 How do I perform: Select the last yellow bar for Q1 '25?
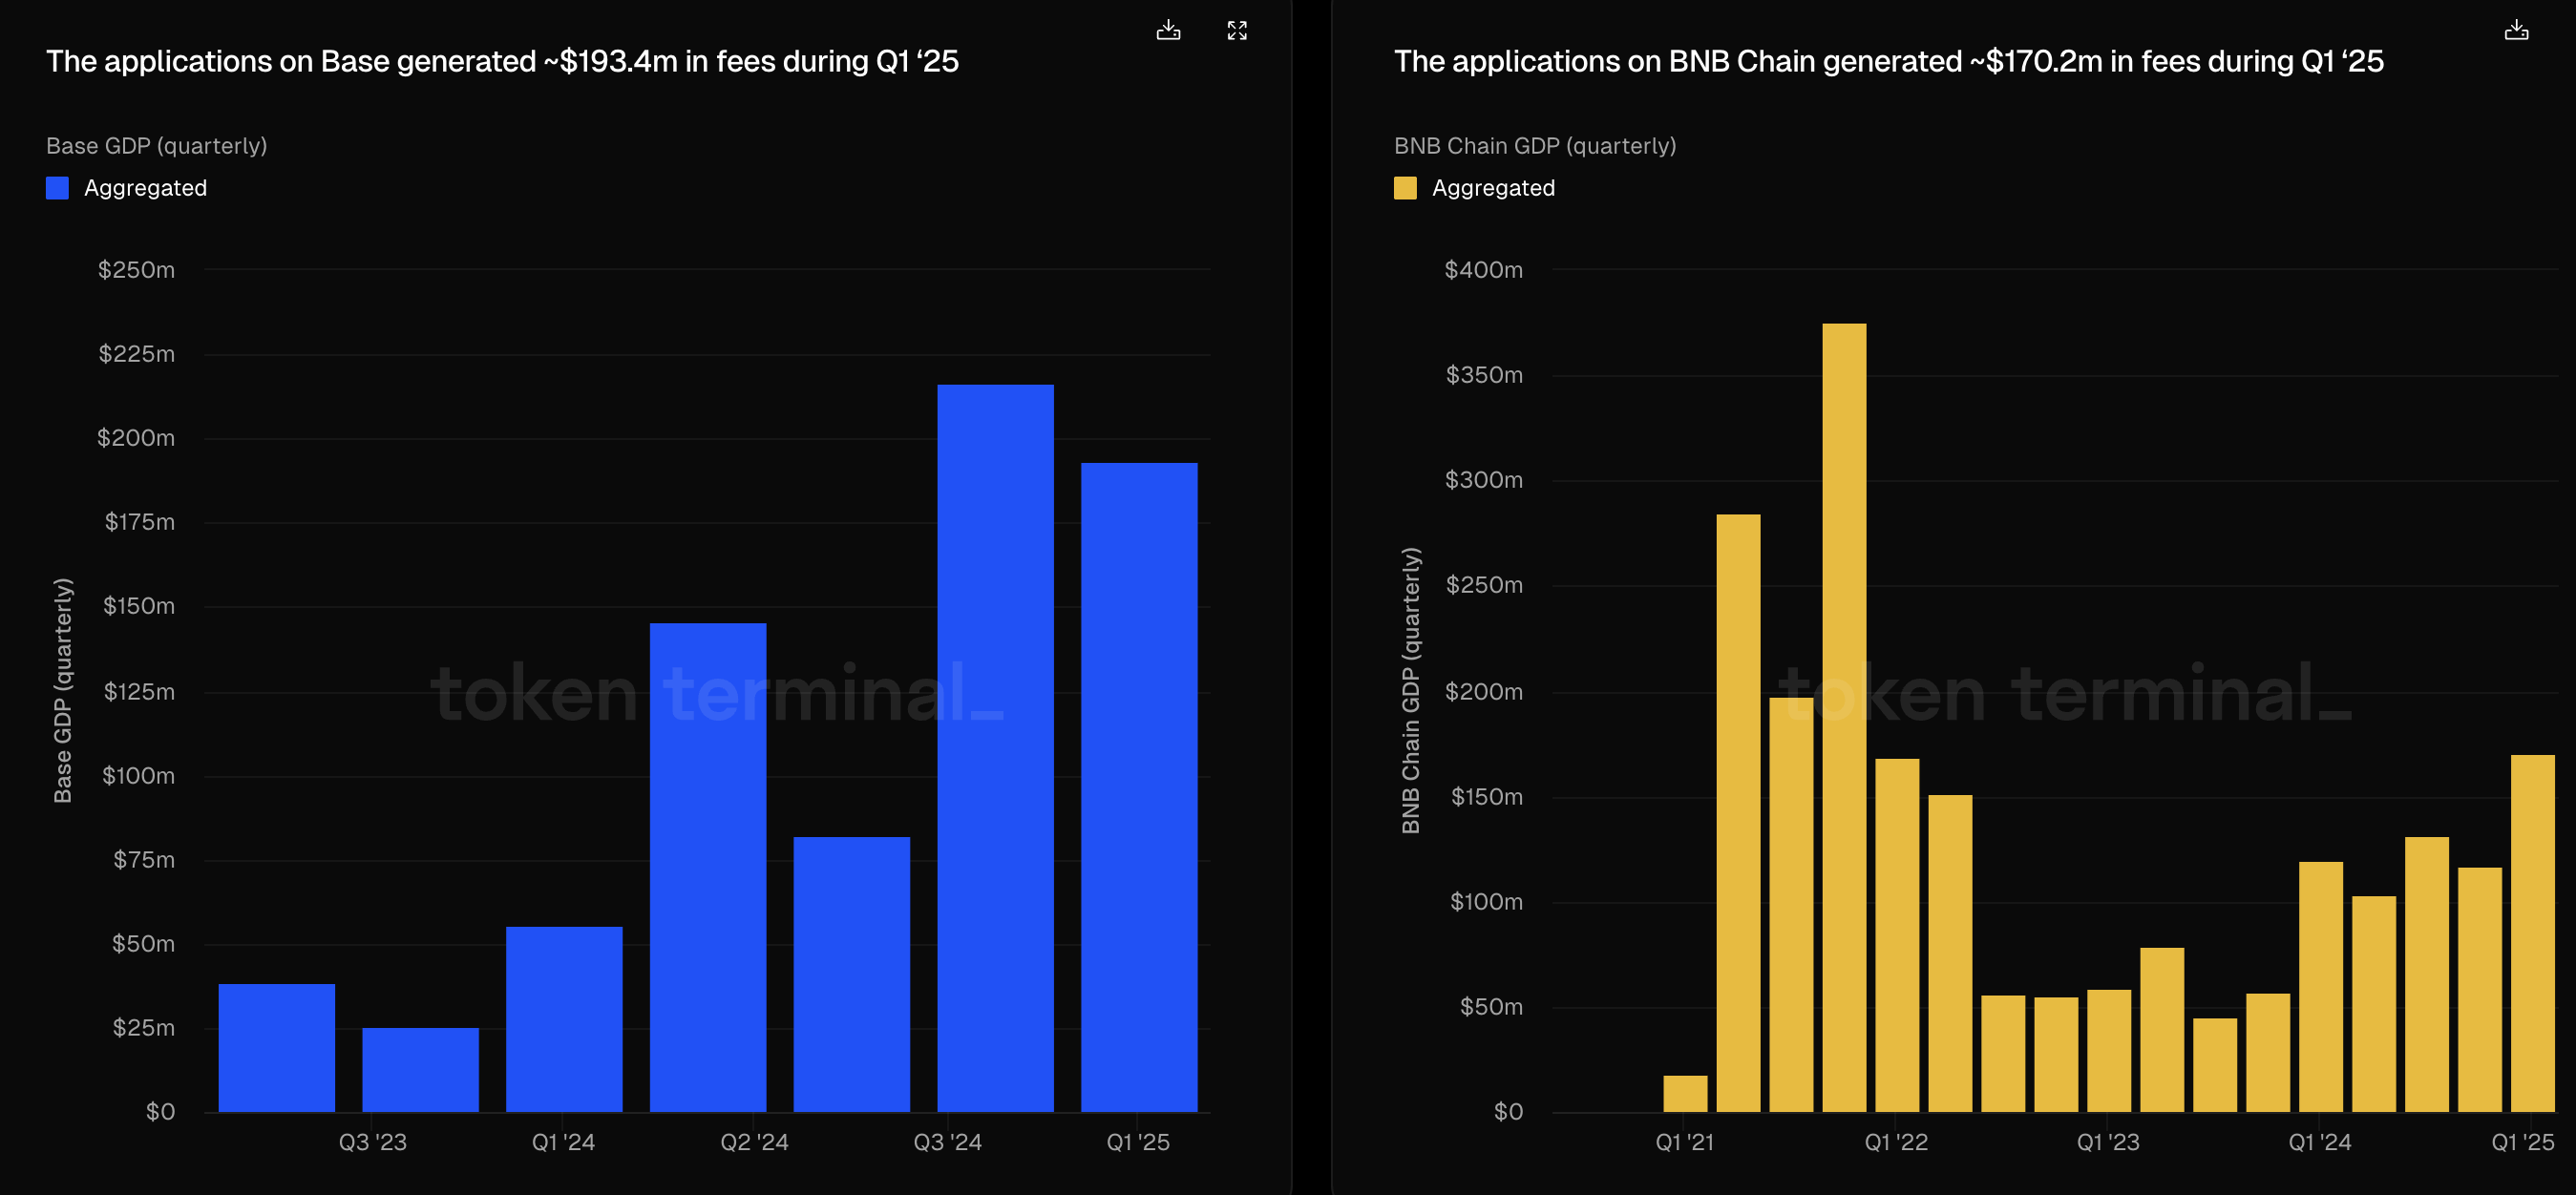click(x=2532, y=933)
